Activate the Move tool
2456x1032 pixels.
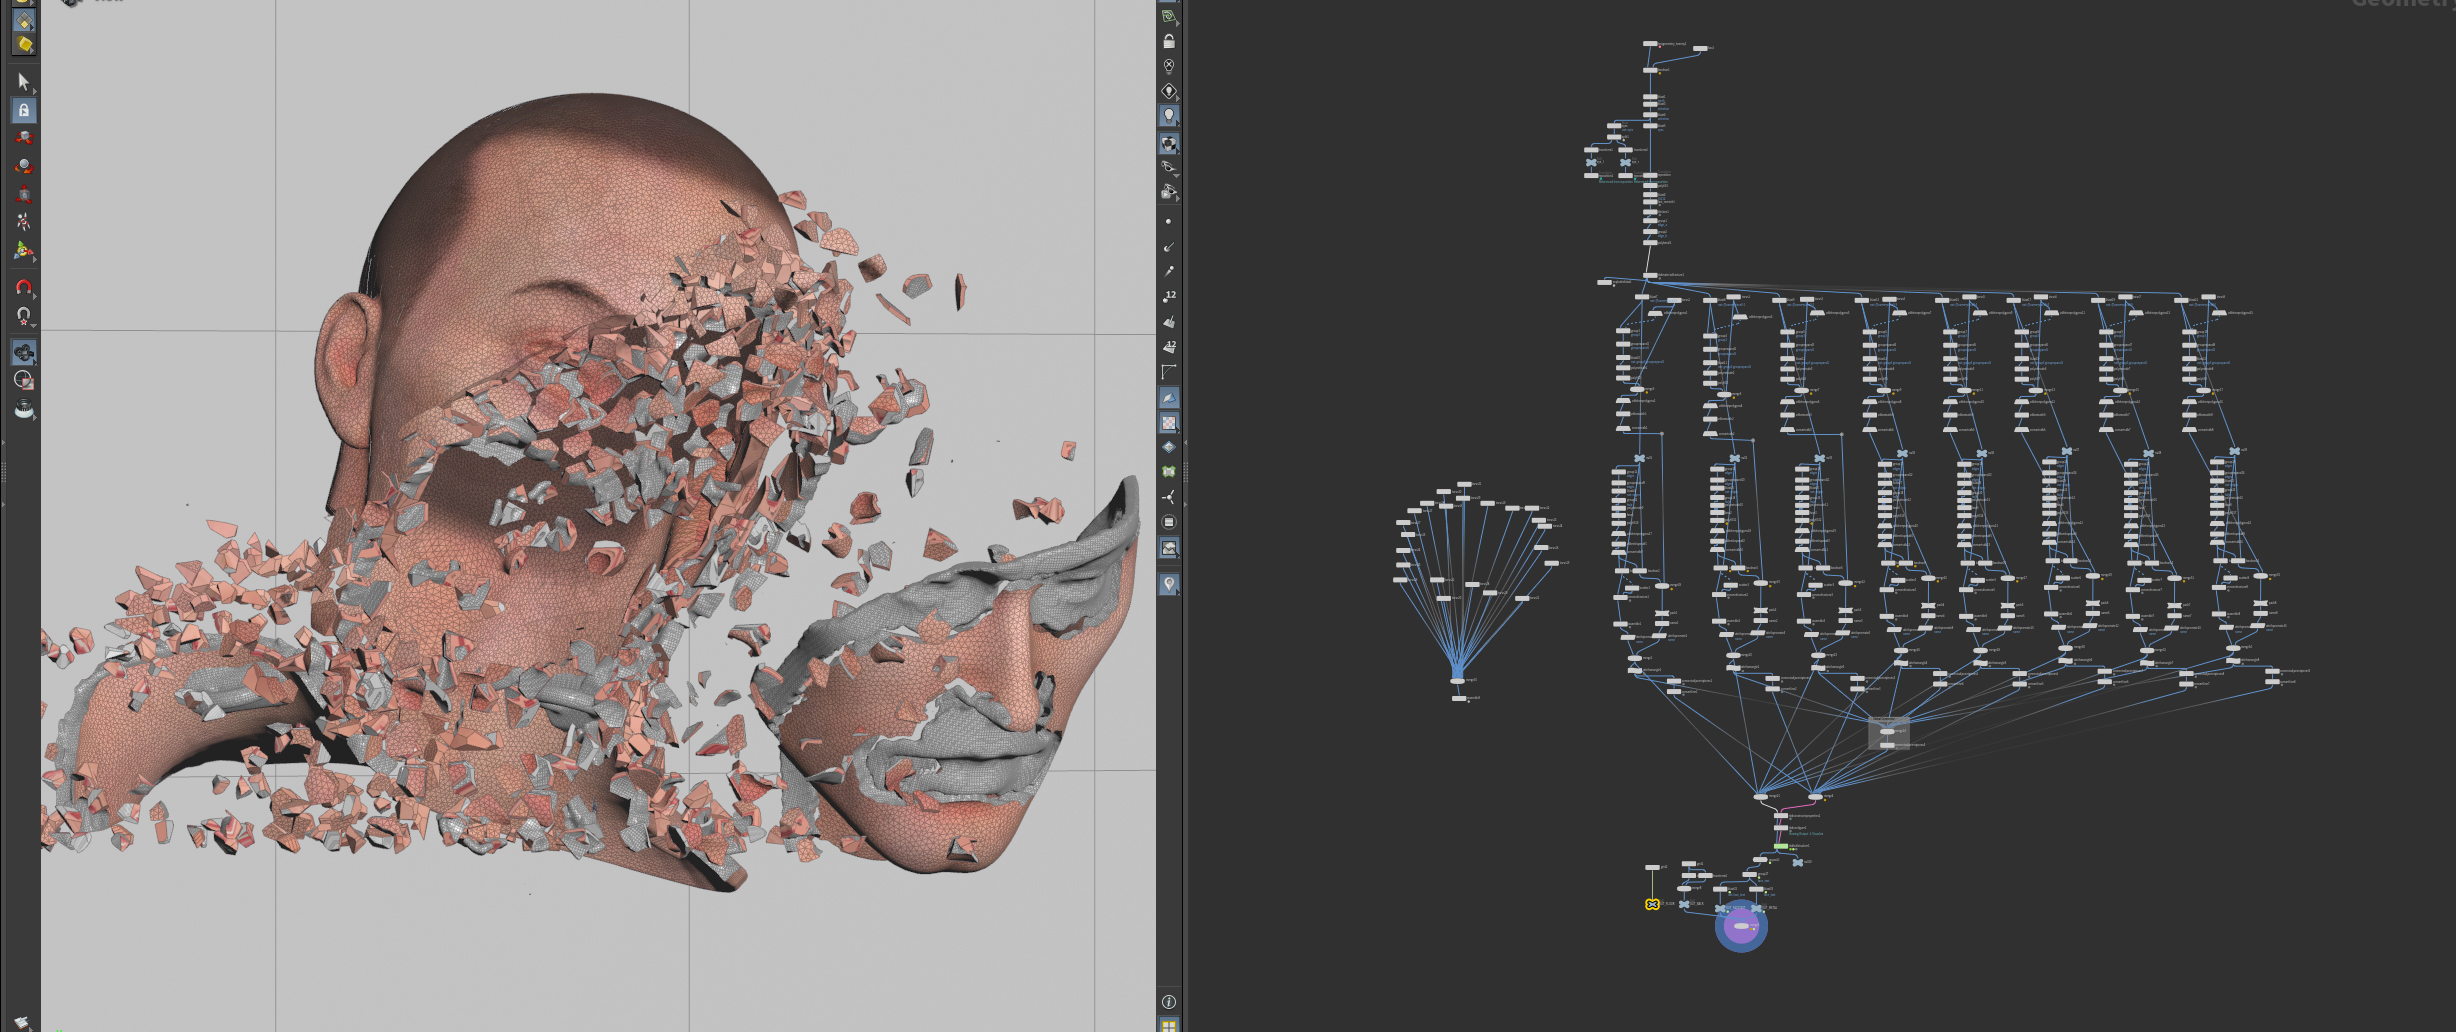coord(24,138)
